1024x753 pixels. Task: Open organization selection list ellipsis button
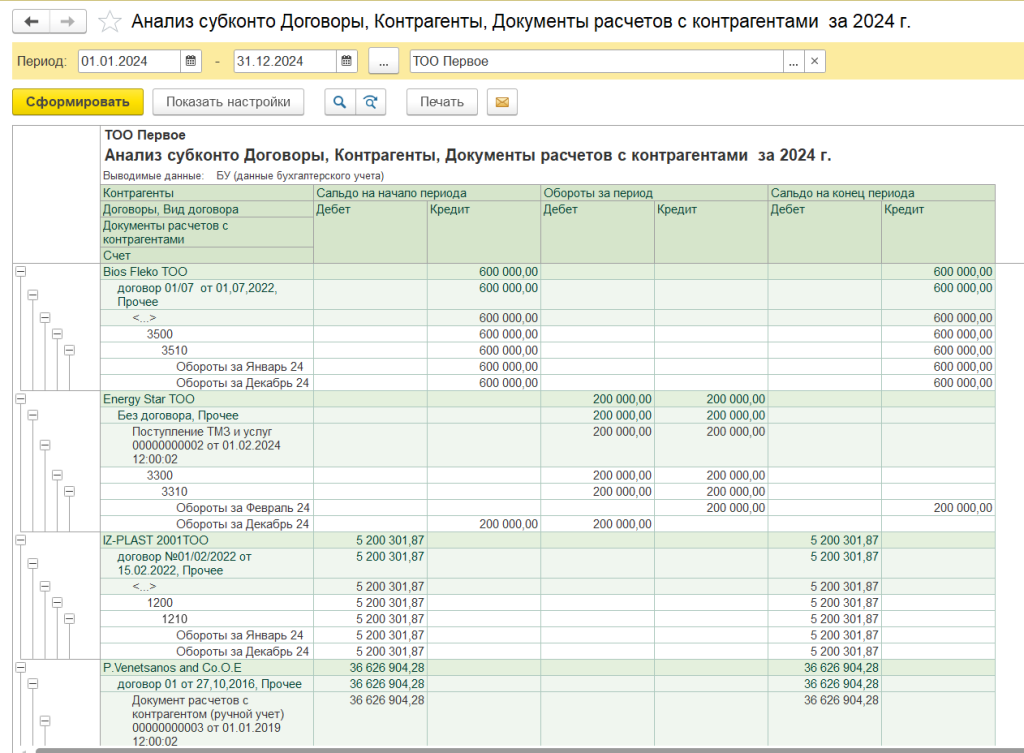pos(793,62)
